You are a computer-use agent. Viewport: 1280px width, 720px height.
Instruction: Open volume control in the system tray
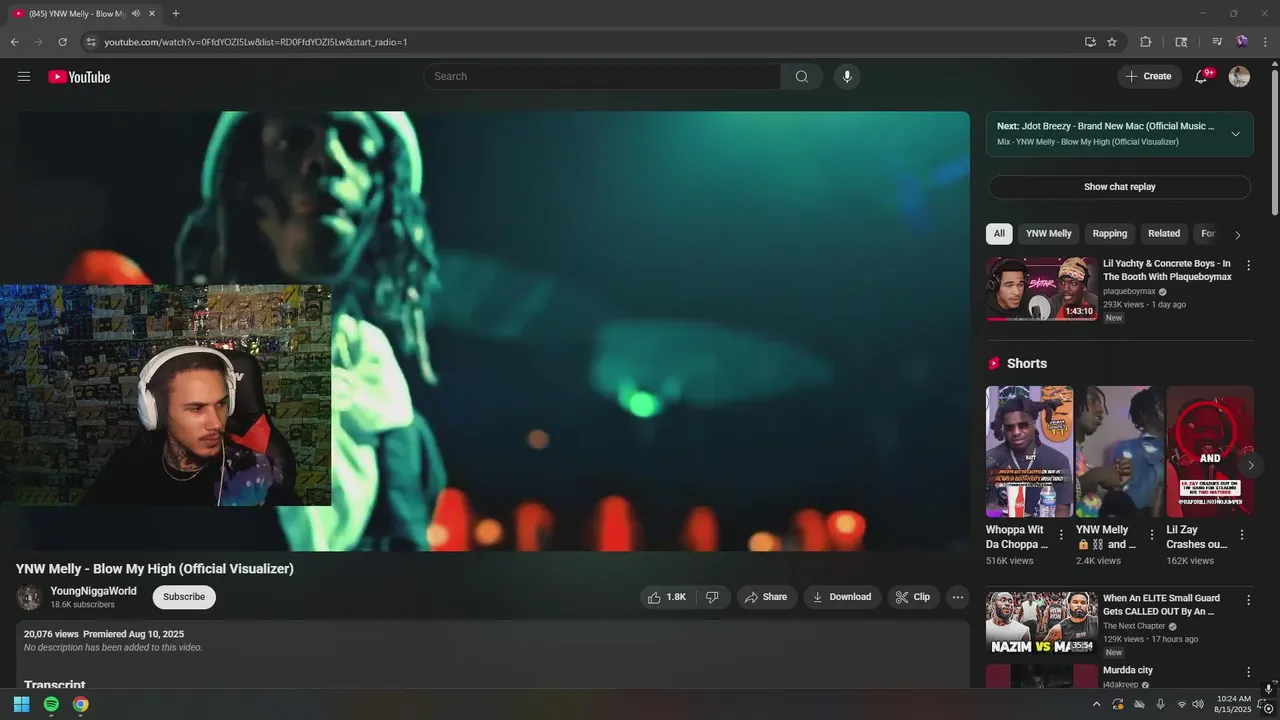point(1198,705)
